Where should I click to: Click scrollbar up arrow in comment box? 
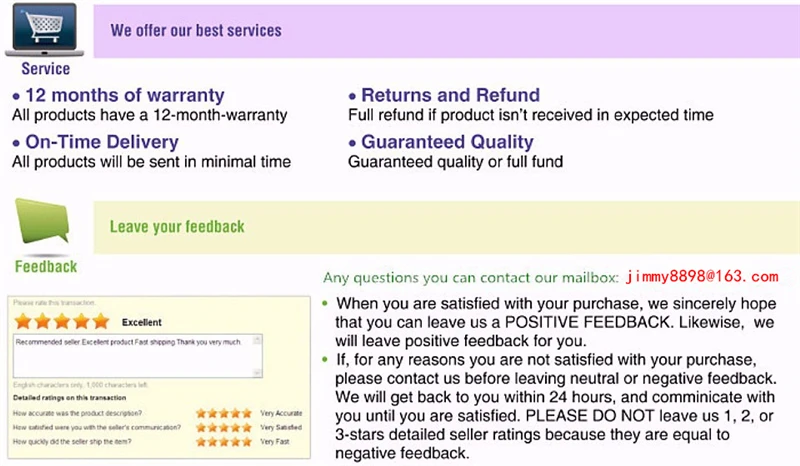point(258,340)
